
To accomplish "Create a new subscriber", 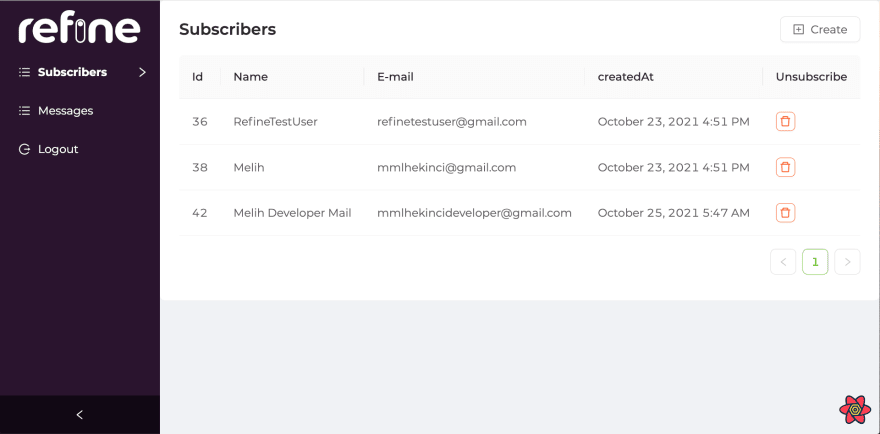I will coord(820,30).
